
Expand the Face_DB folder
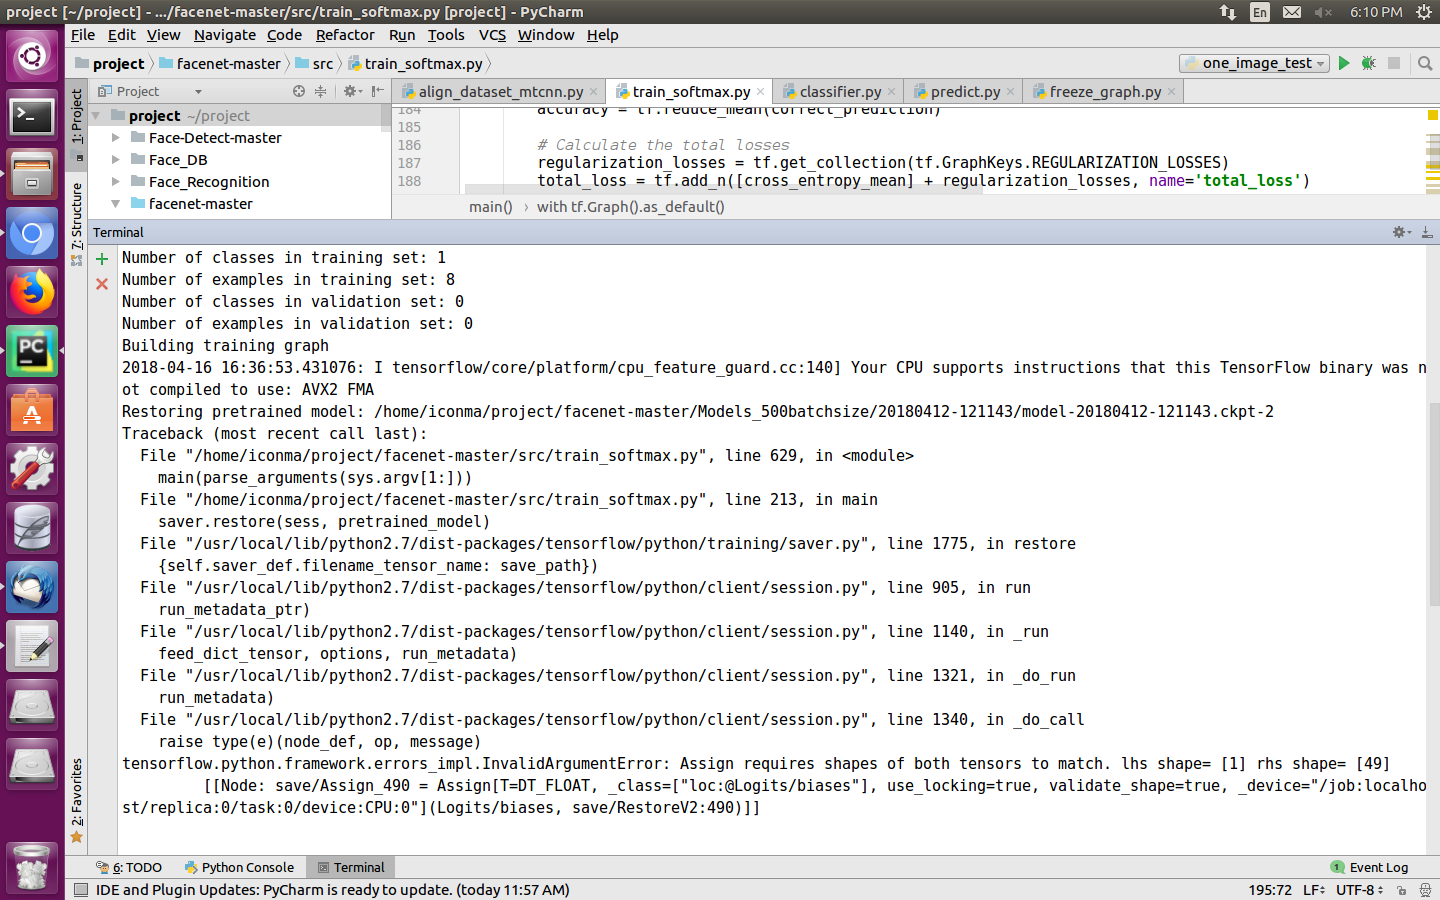point(116,160)
